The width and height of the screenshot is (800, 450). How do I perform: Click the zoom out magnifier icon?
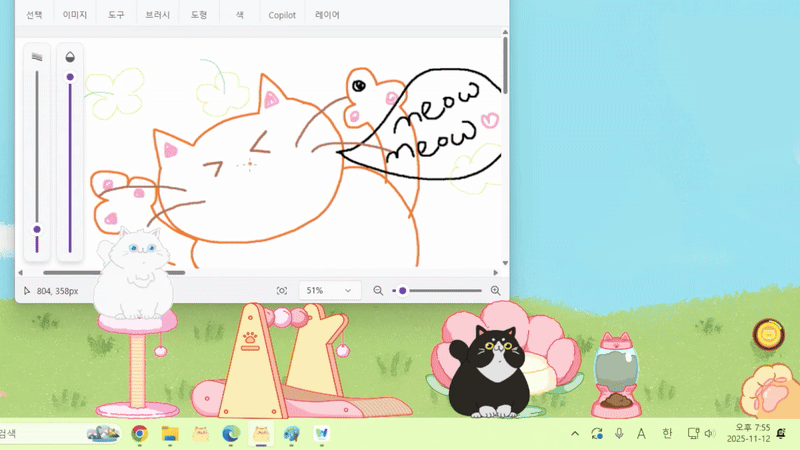[x=378, y=290]
